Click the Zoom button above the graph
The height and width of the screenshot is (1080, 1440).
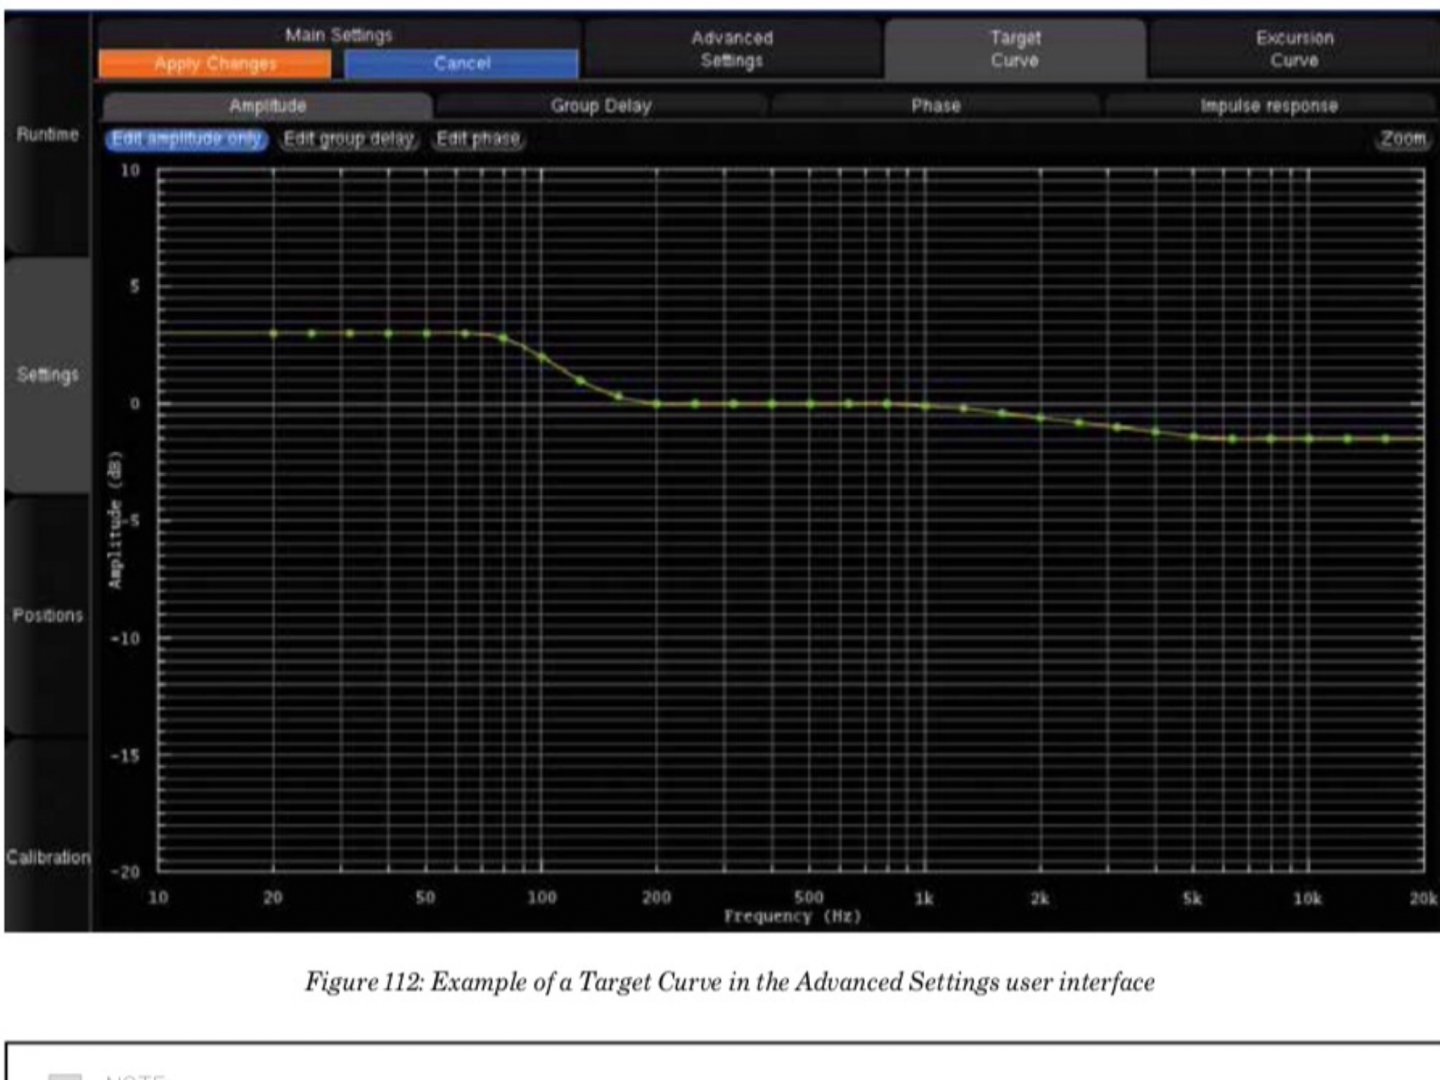tap(1402, 139)
